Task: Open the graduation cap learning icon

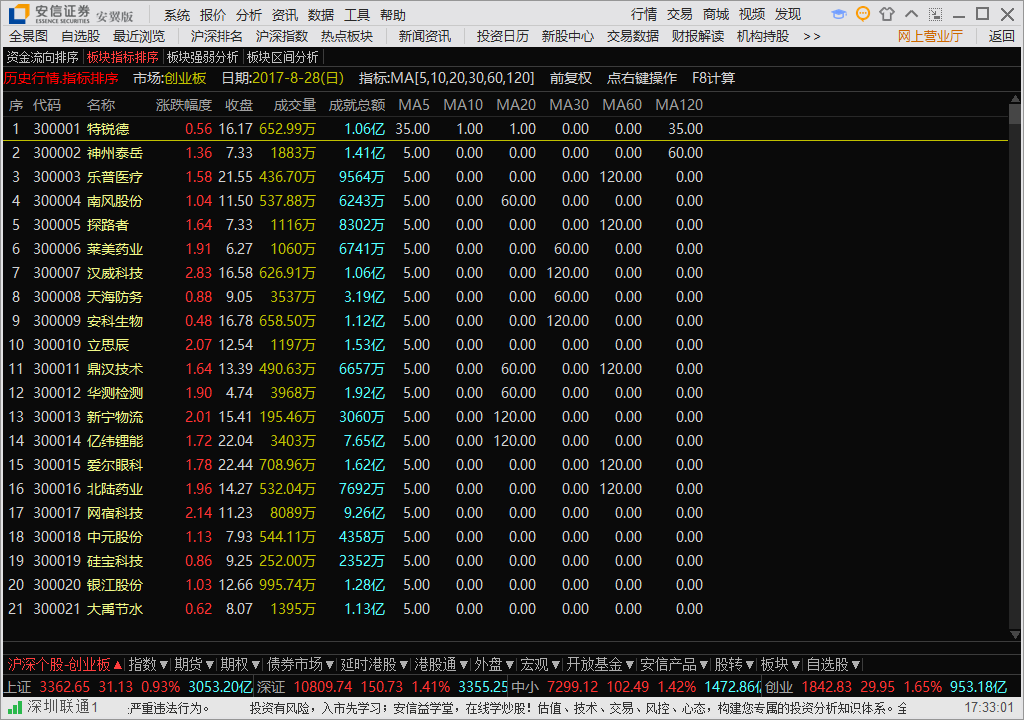Action: 839,14
